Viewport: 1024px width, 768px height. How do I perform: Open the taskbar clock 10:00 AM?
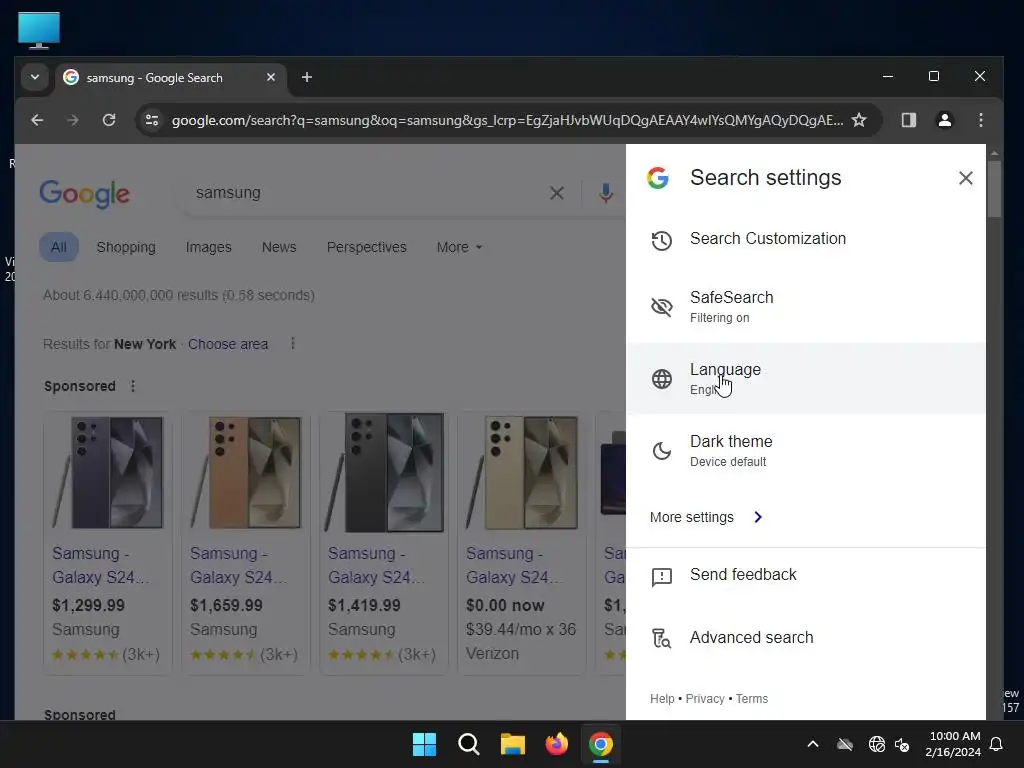[953, 744]
